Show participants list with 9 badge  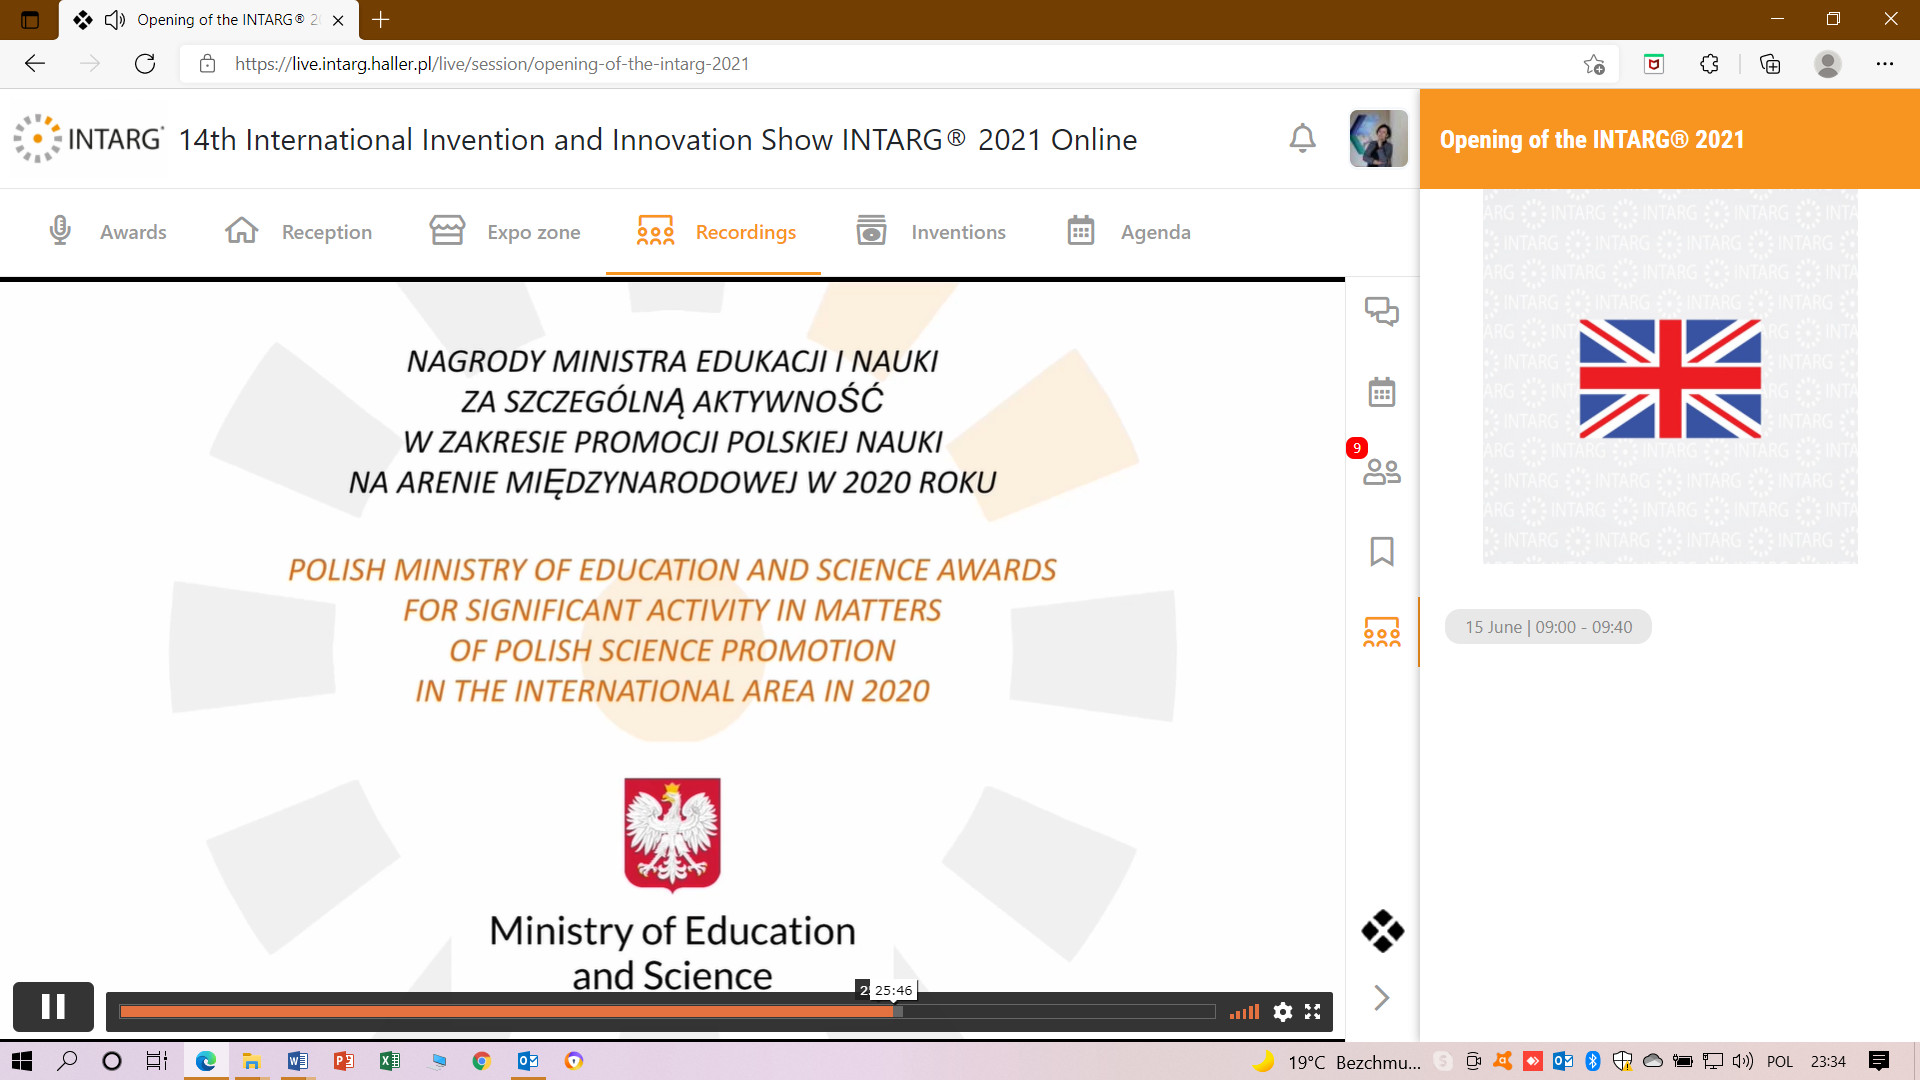tap(1382, 471)
